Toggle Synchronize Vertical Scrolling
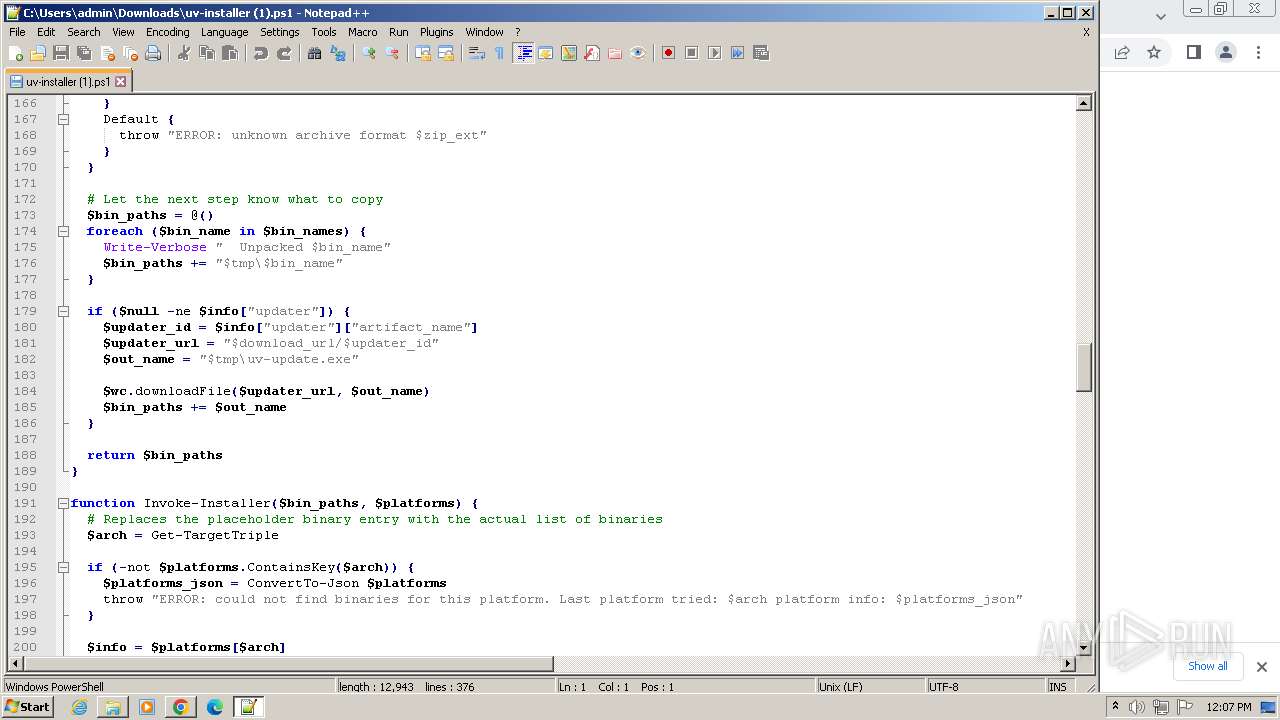 coord(423,53)
